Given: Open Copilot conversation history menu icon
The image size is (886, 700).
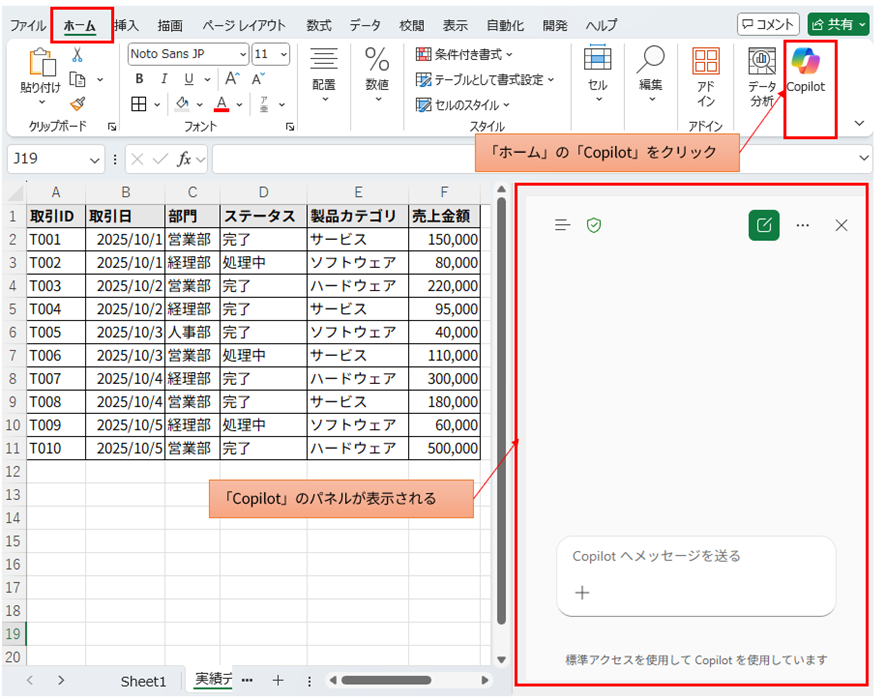Looking at the screenshot, I should [563, 225].
